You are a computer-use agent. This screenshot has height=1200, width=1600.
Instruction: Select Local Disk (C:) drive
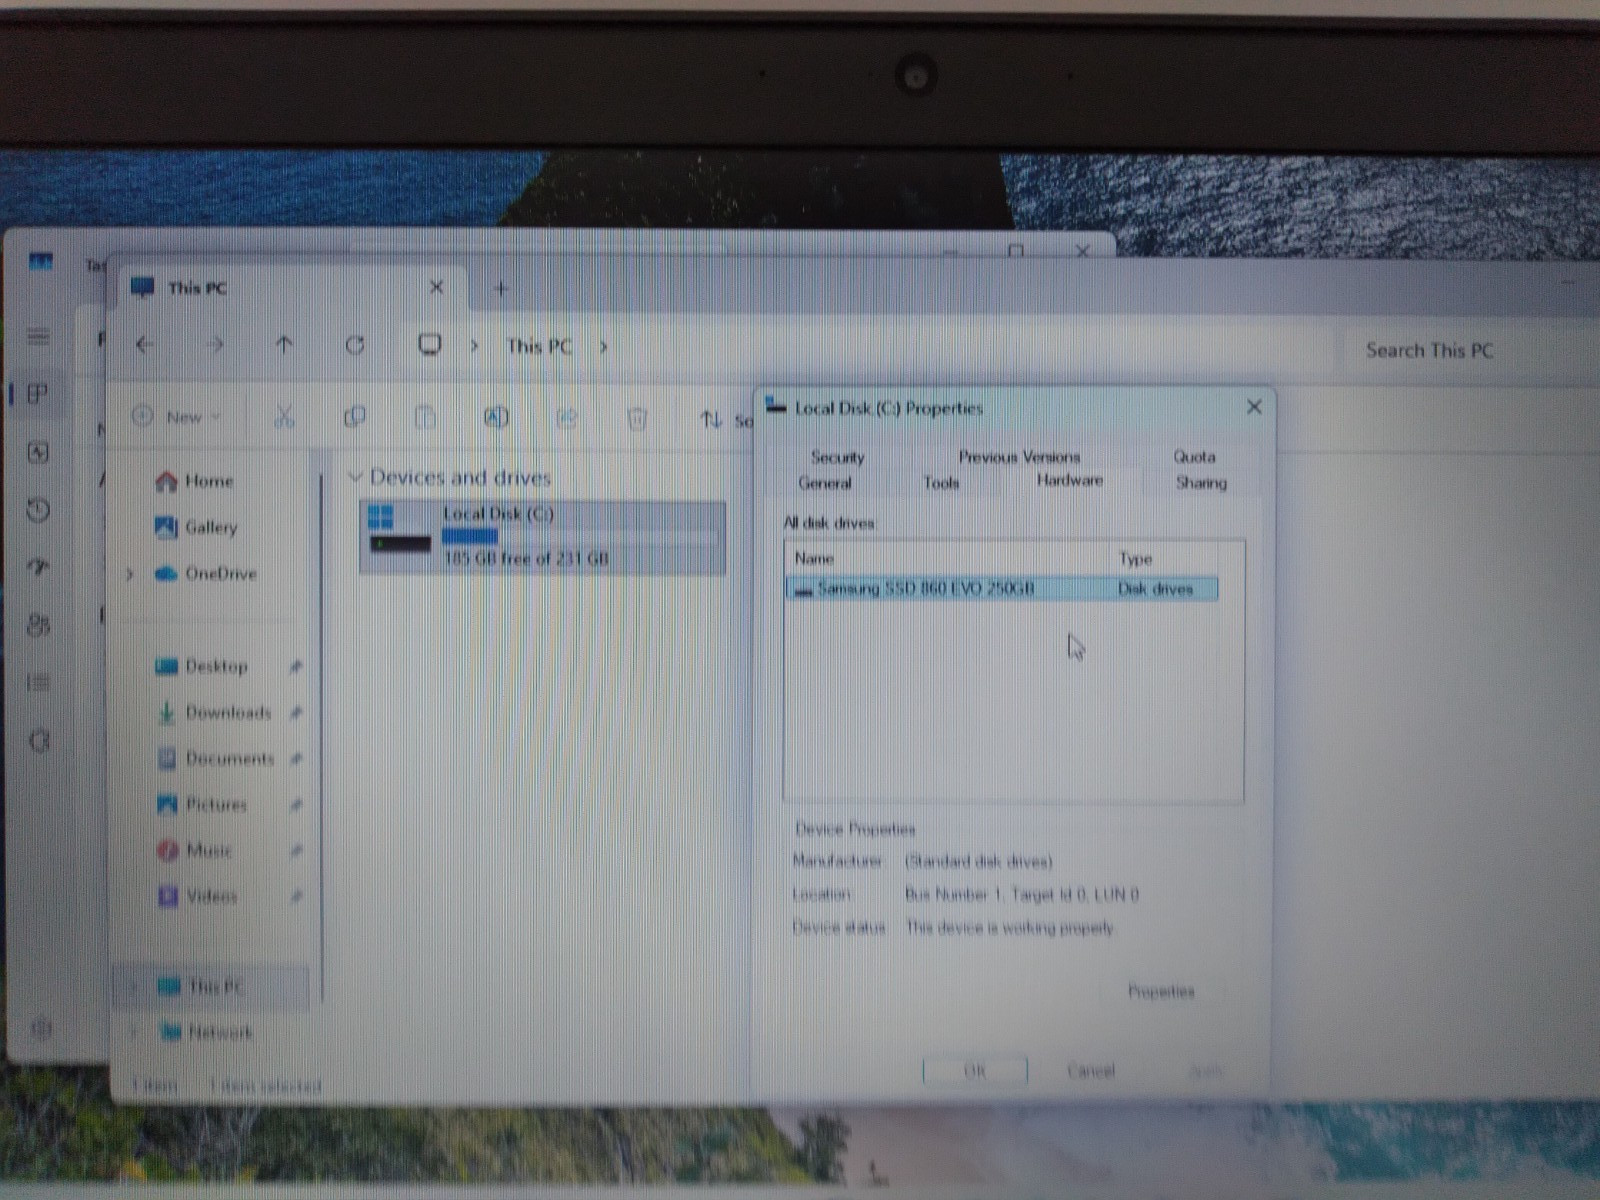click(543, 537)
